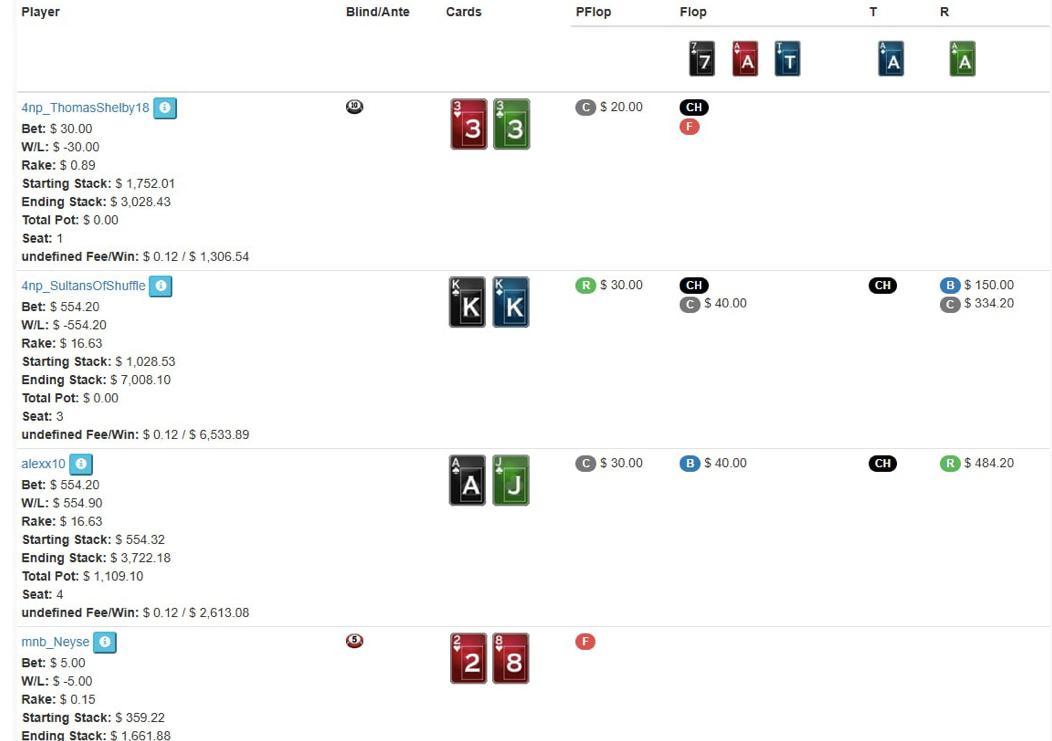Click the 10 big blind chip icon
The height and width of the screenshot is (741, 1052).
(x=354, y=107)
